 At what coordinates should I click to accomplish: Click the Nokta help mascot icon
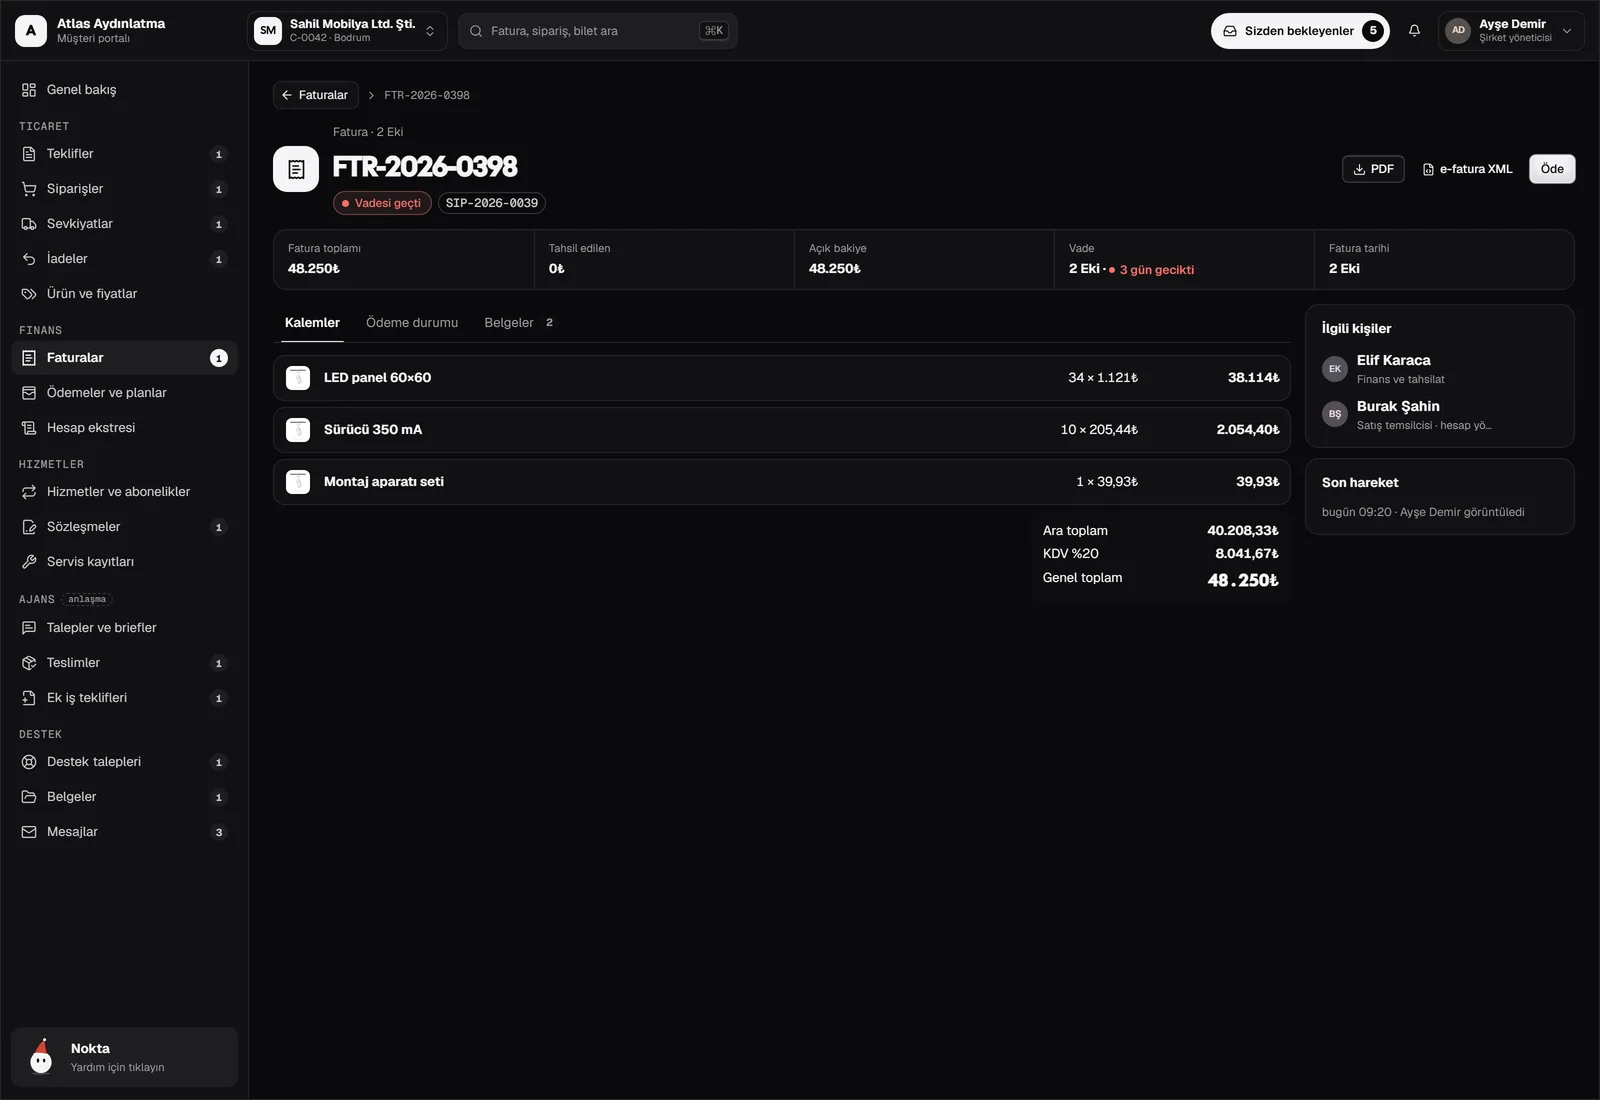pyautogui.click(x=41, y=1057)
